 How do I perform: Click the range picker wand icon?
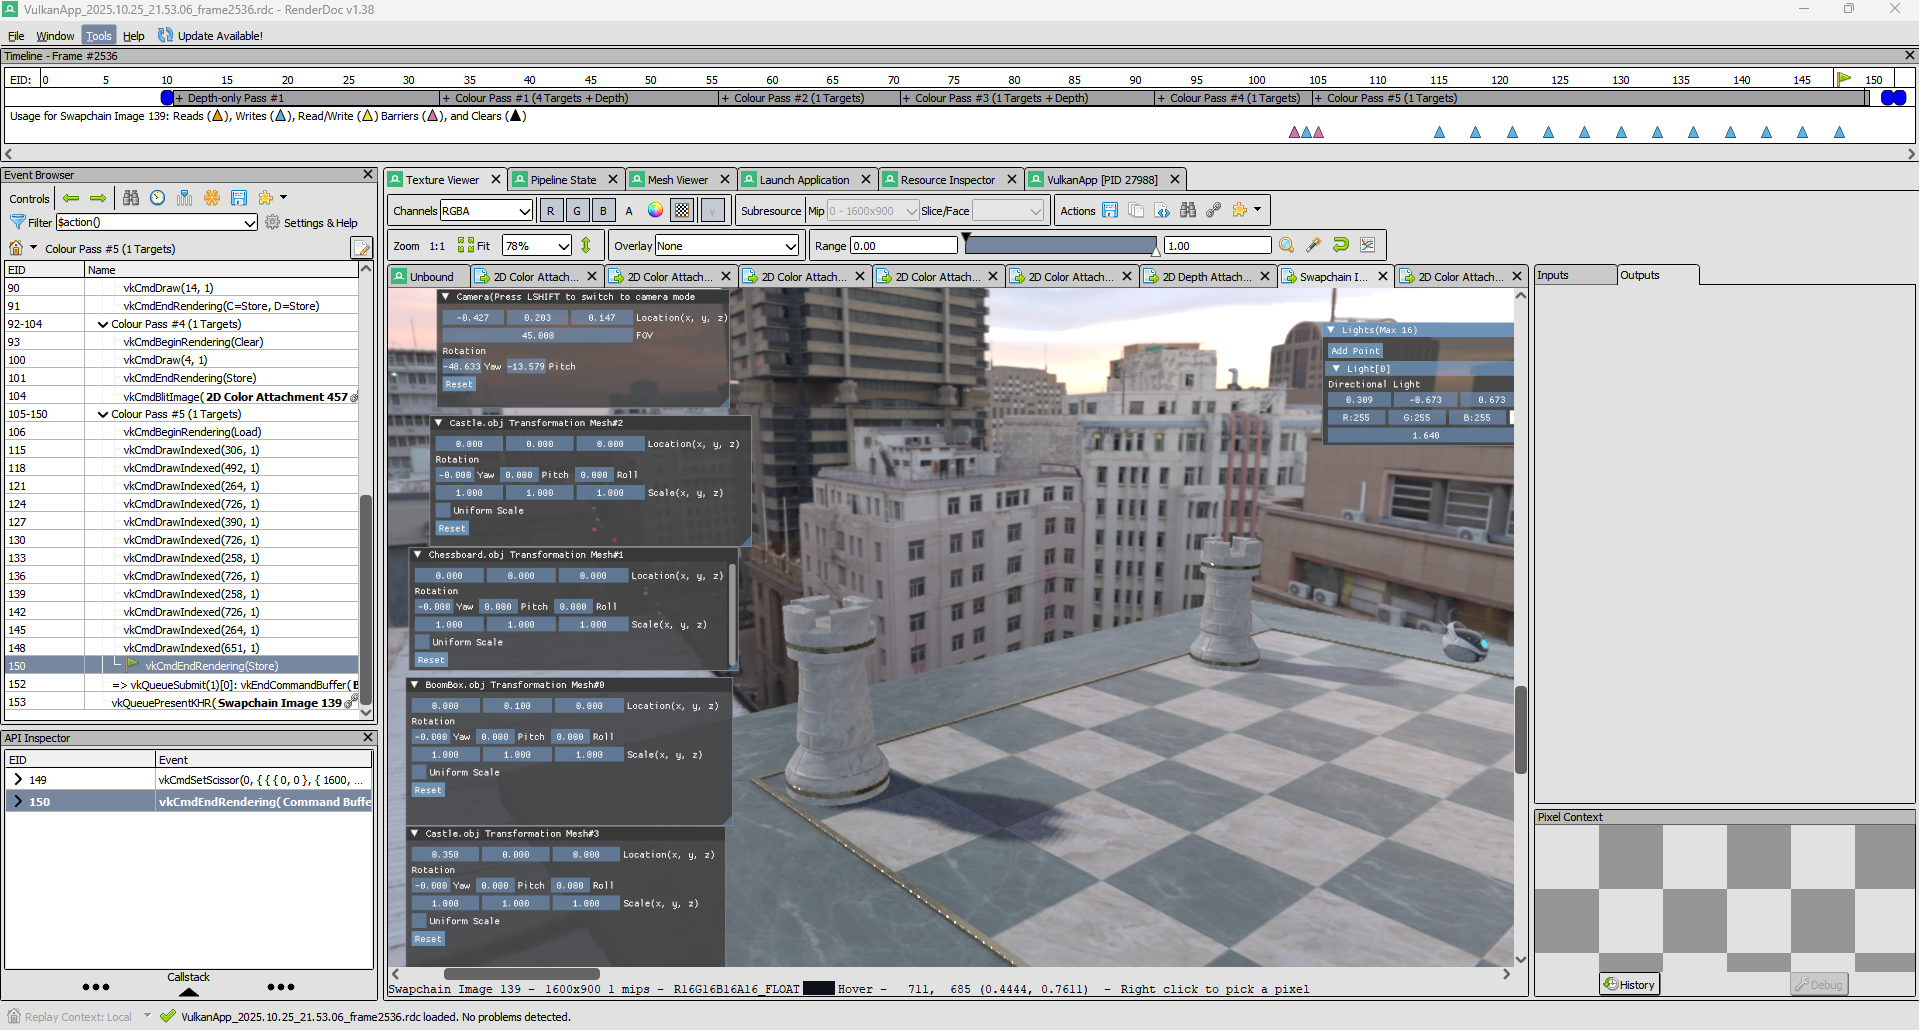1314,245
